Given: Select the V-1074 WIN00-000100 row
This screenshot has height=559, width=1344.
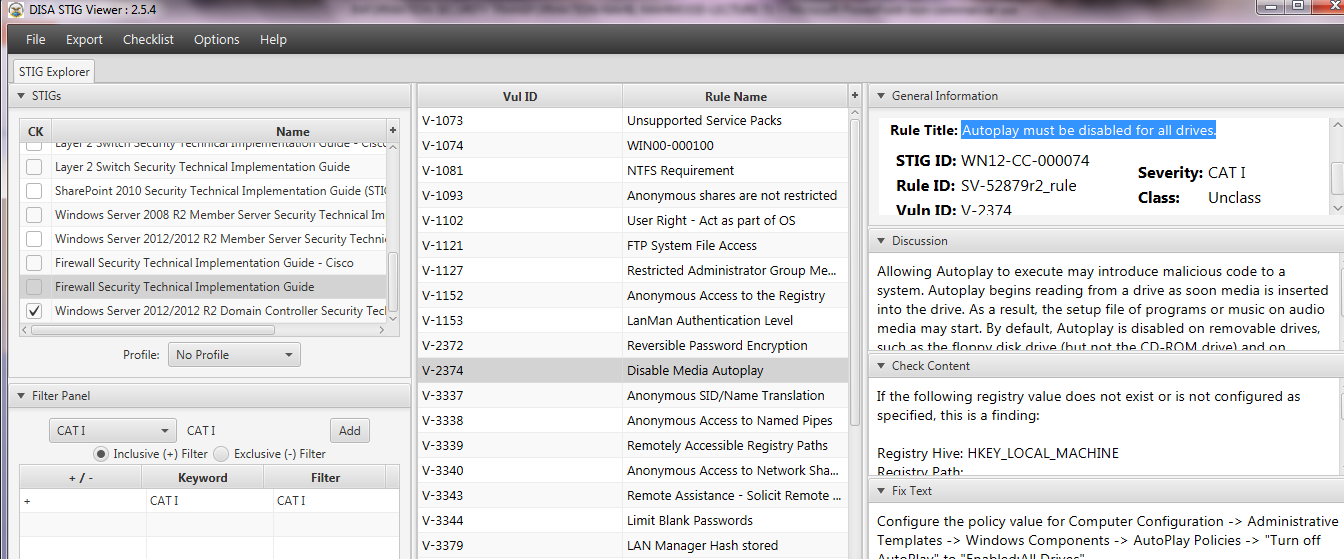Looking at the screenshot, I should click(x=633, y=146).
